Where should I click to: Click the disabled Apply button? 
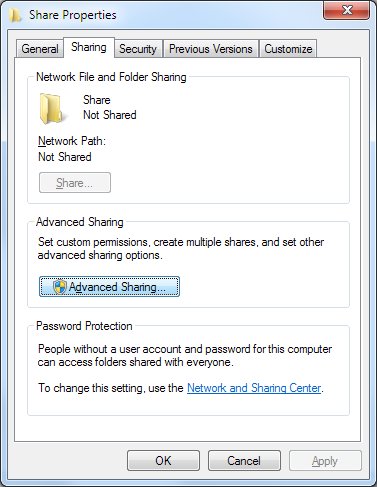[x=325, y=461]
